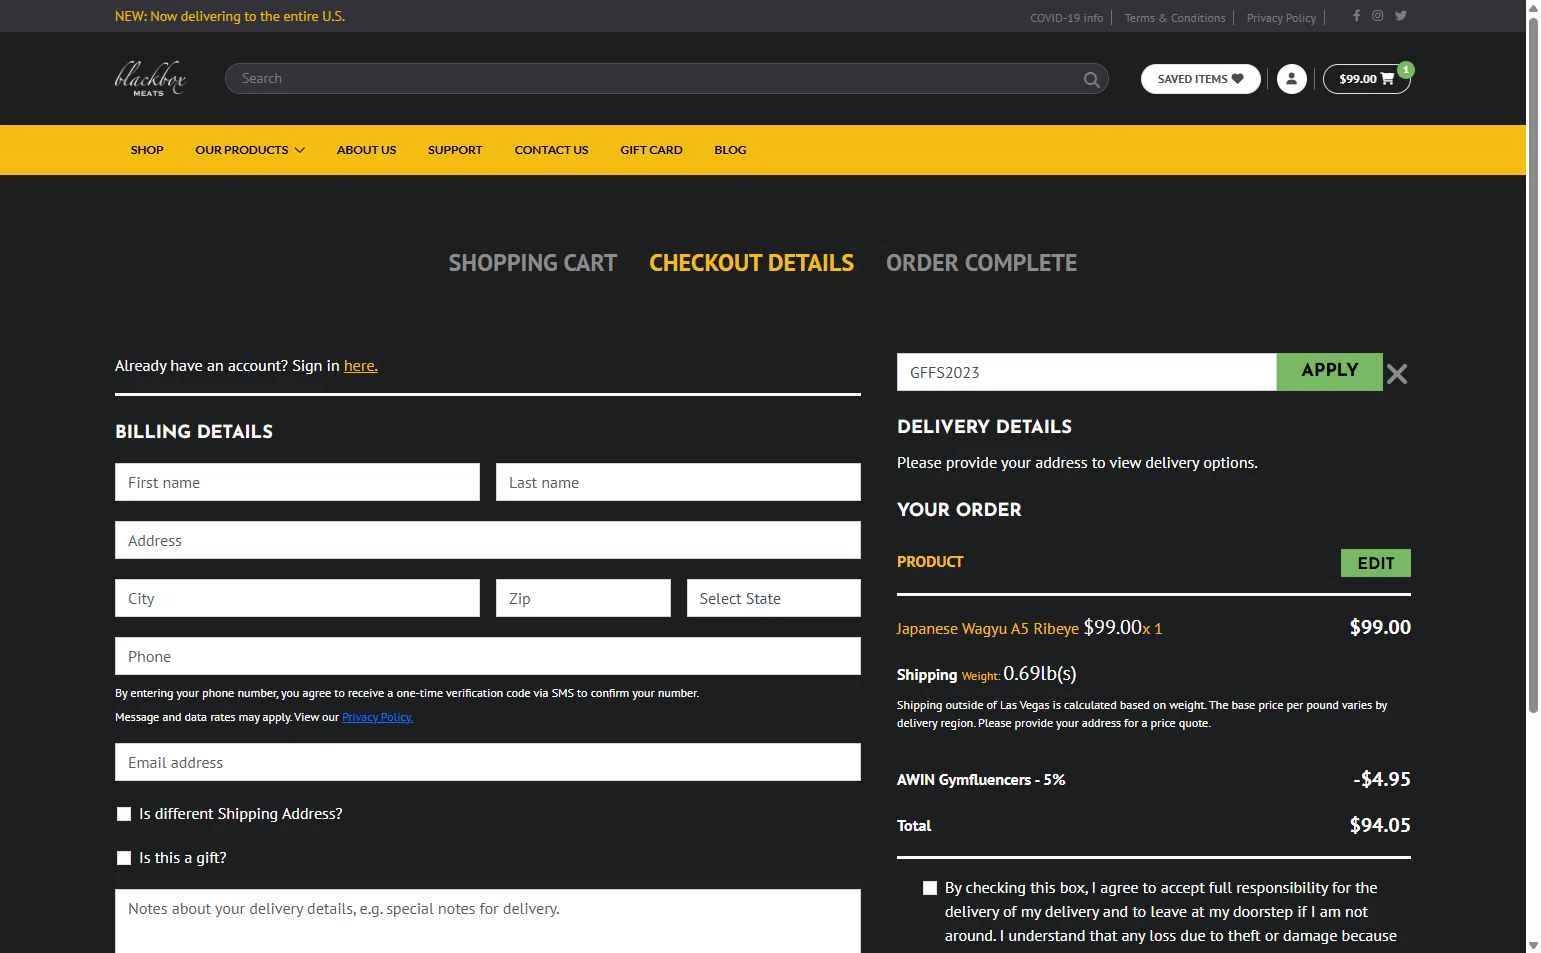Focus the Address field

[488, 540]
